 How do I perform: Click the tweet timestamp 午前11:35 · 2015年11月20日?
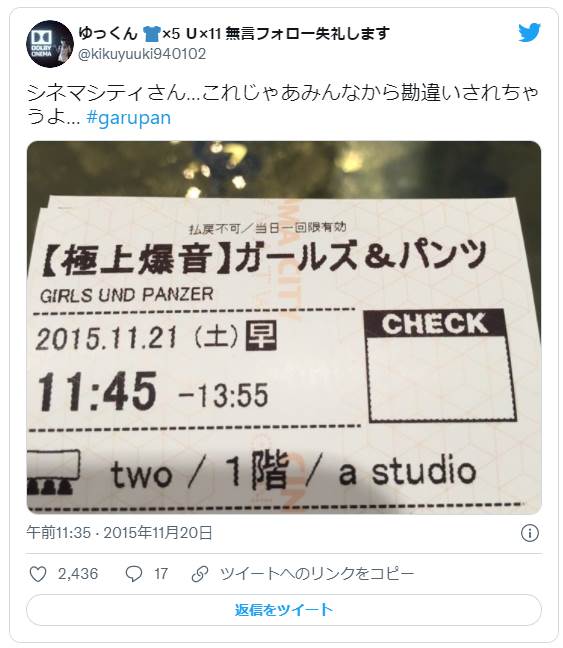(x=119, y=533)
